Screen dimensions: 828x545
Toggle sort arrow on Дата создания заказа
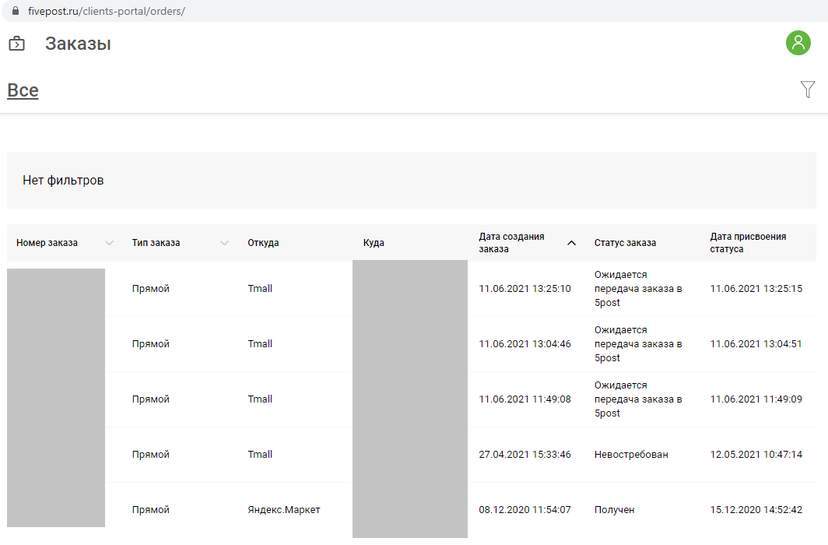point(571,243)
